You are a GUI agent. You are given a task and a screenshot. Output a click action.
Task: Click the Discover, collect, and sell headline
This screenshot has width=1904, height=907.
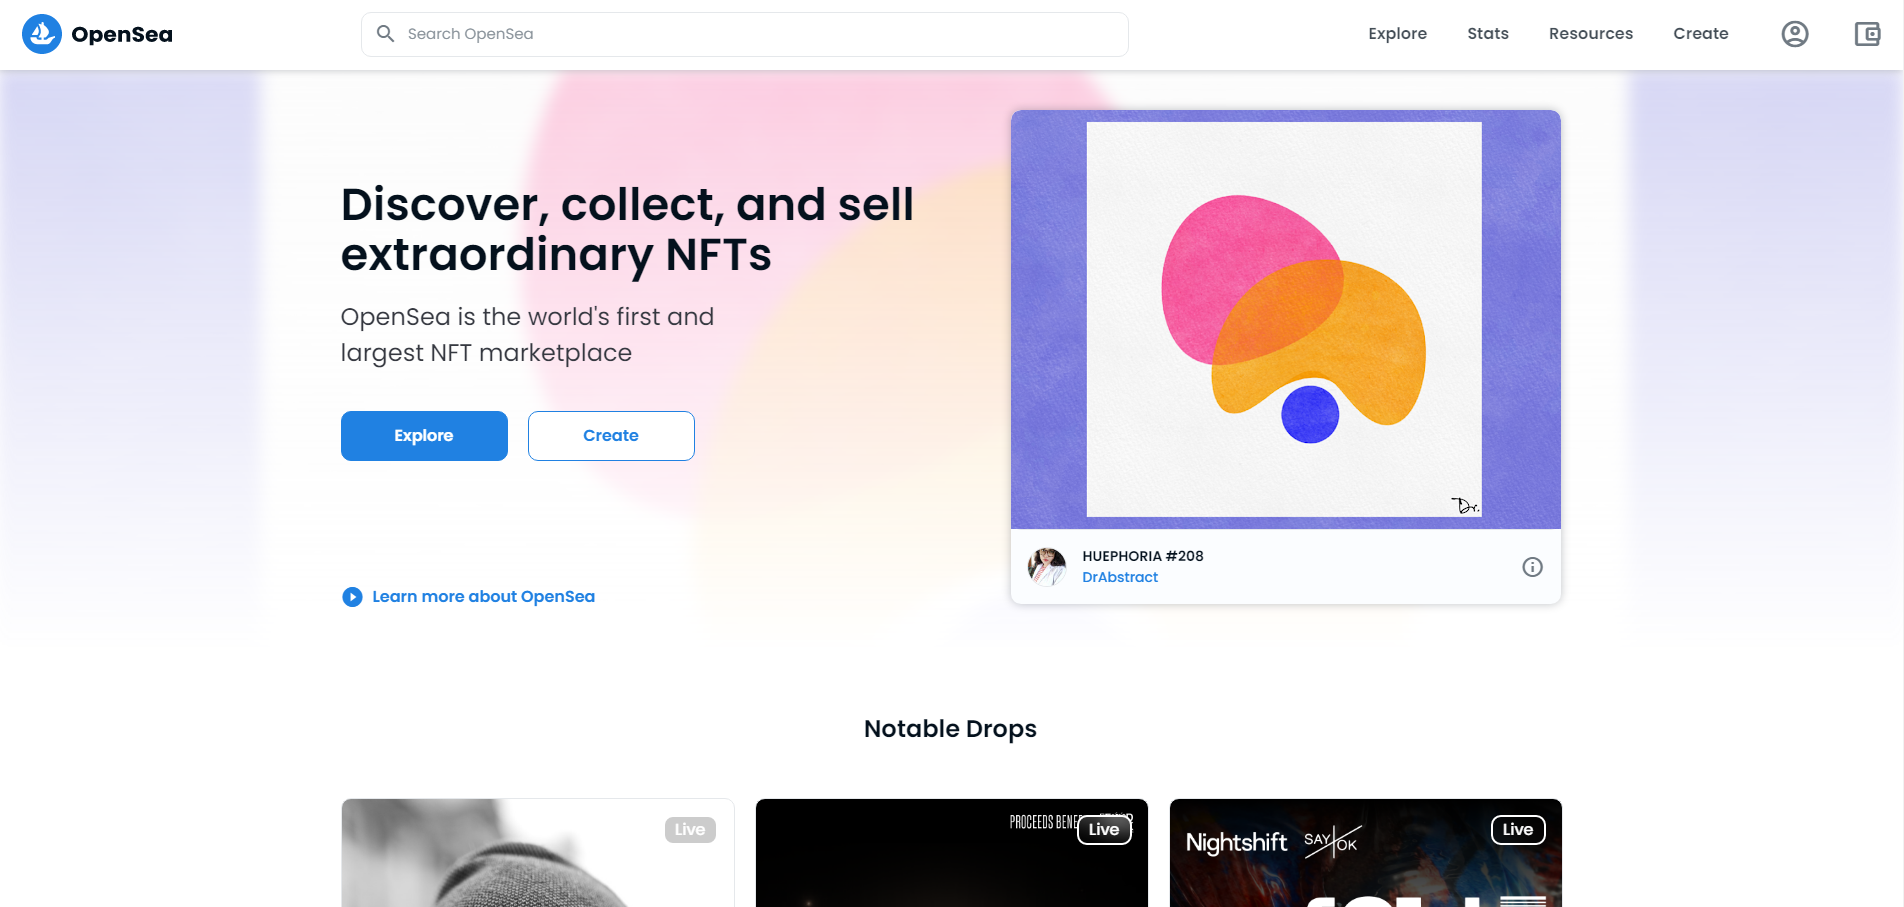(x=627, y=230)
